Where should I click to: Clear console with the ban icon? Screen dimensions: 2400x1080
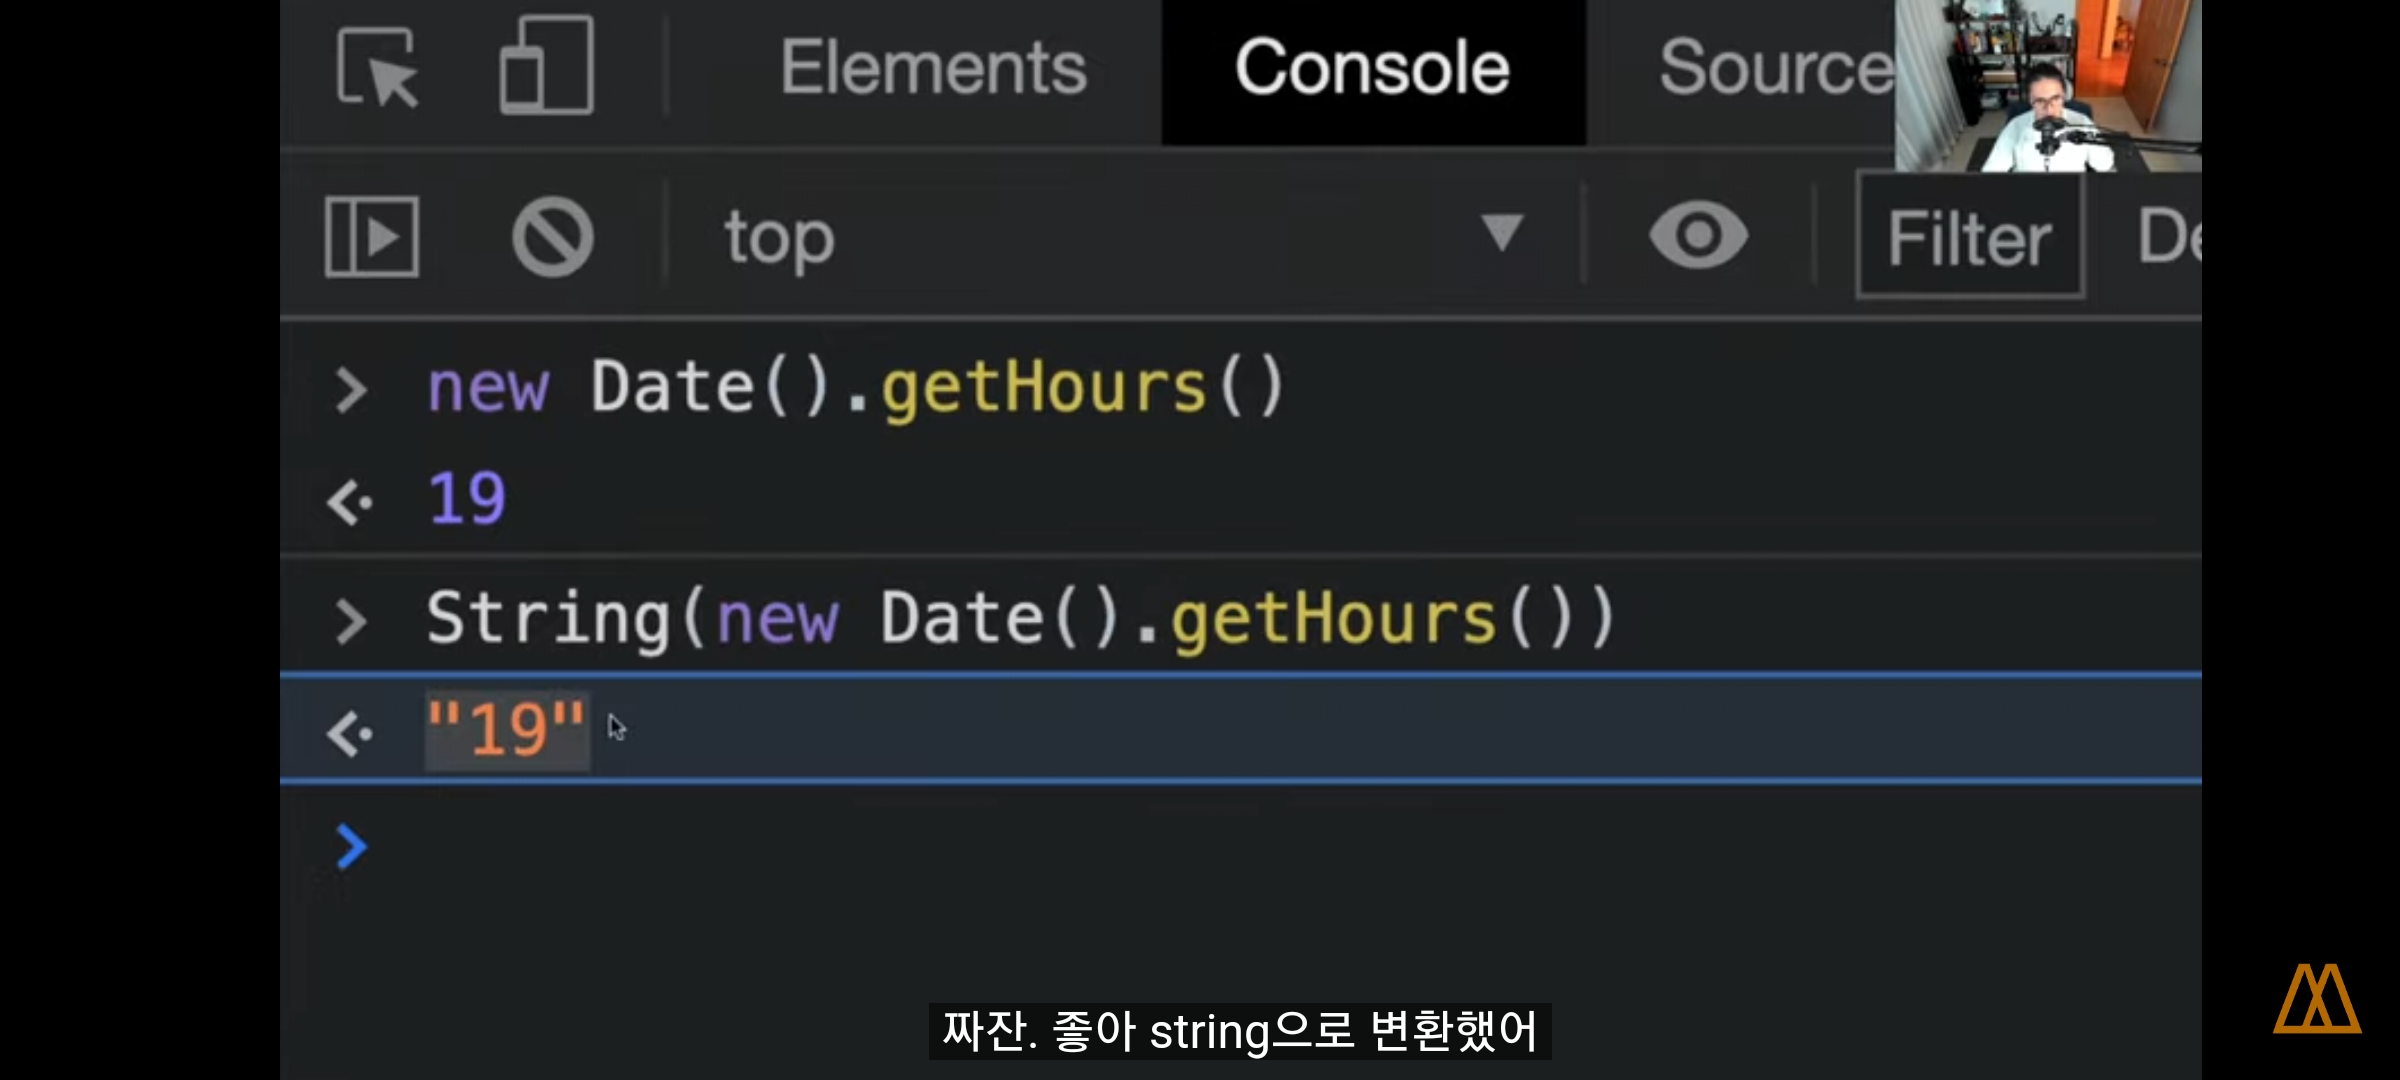tap(552, 237)
